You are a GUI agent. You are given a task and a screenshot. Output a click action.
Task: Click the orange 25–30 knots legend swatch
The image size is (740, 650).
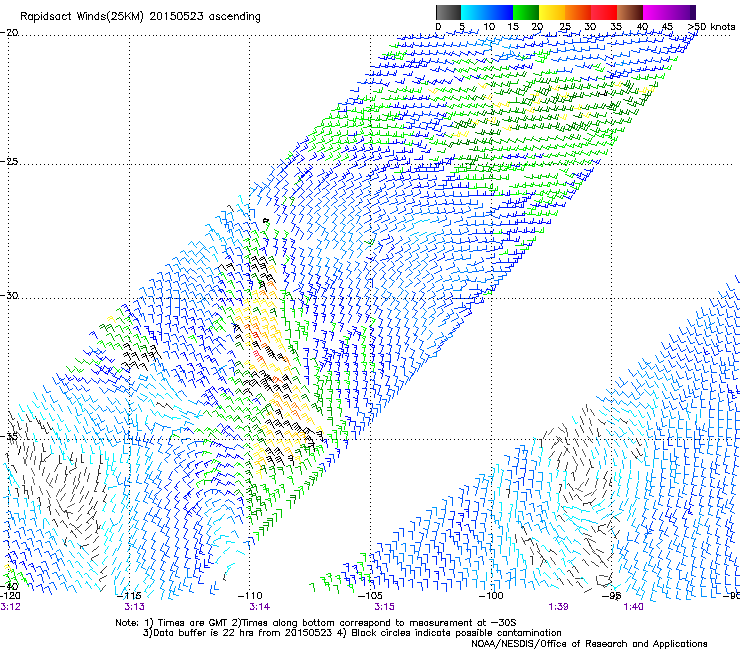pos(578,12)
